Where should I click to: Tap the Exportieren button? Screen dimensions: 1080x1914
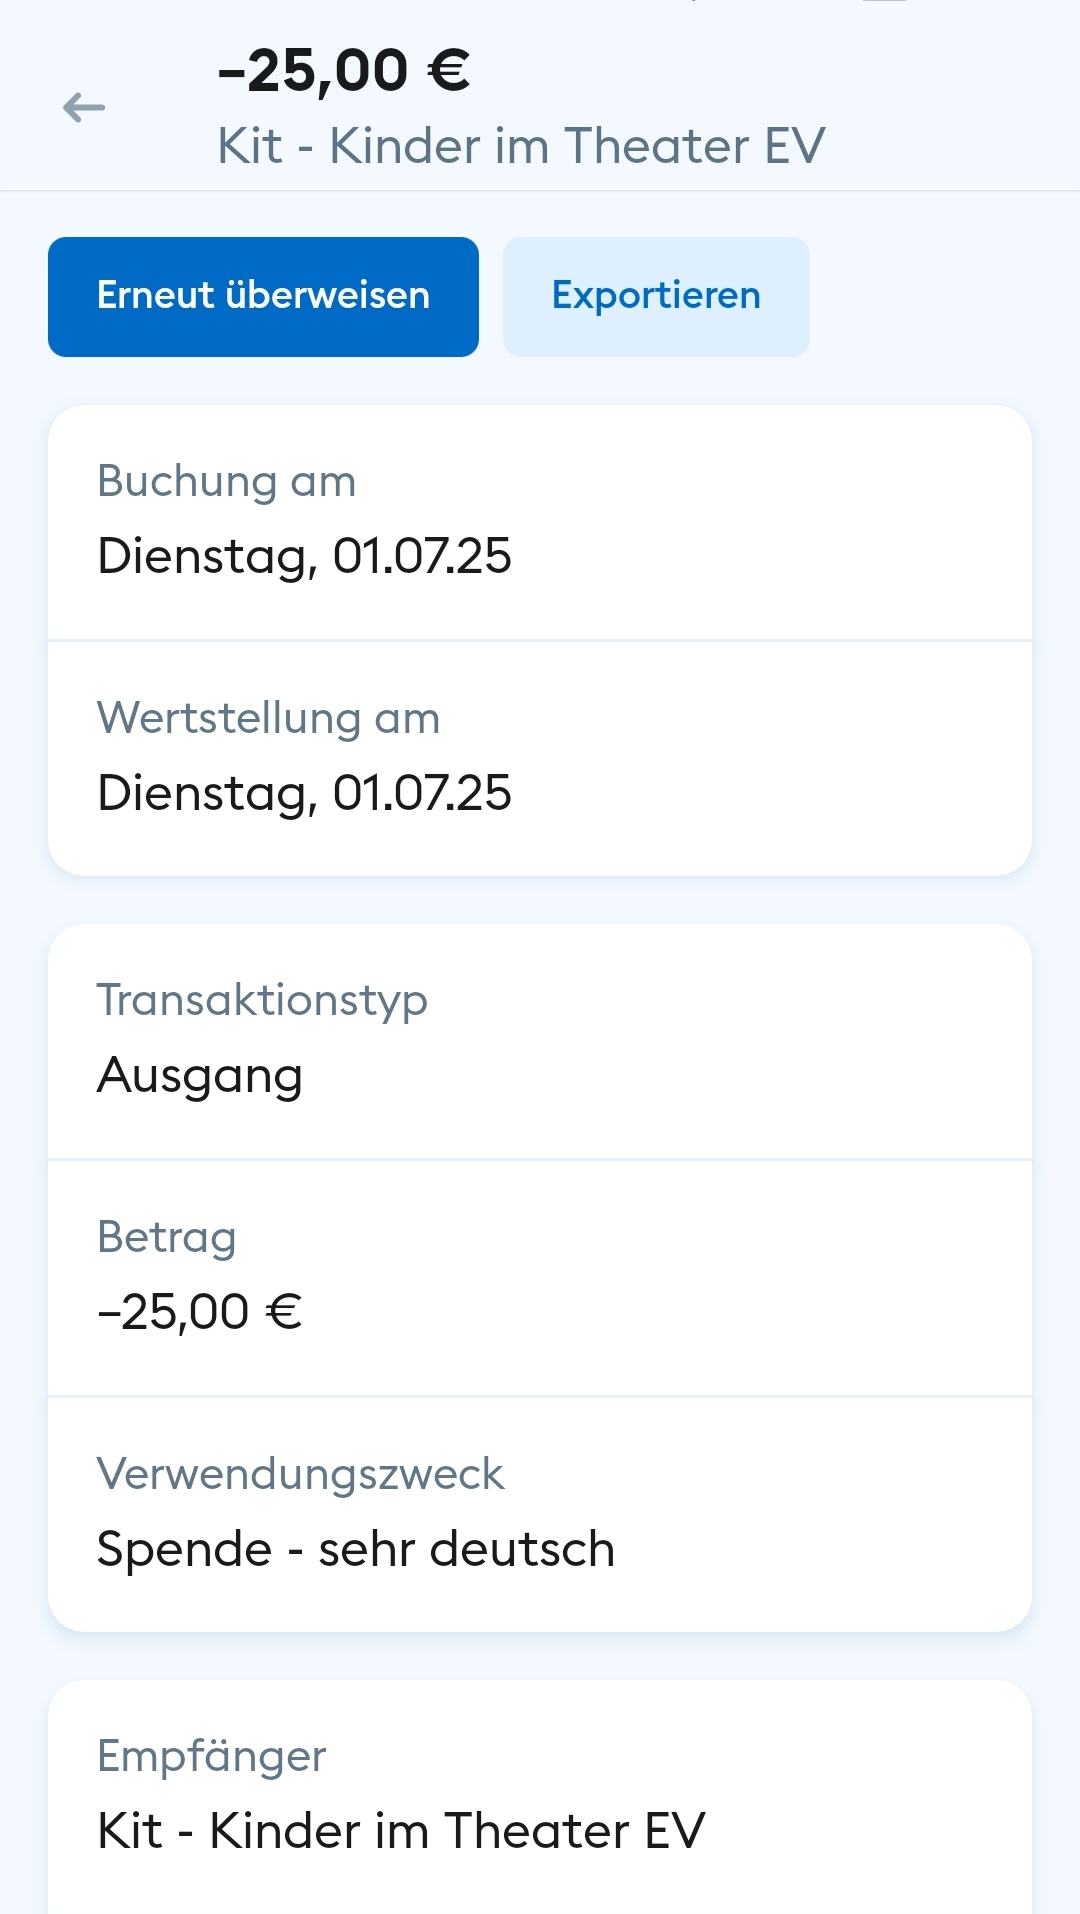pyautogui.click(x=656, y=296)
